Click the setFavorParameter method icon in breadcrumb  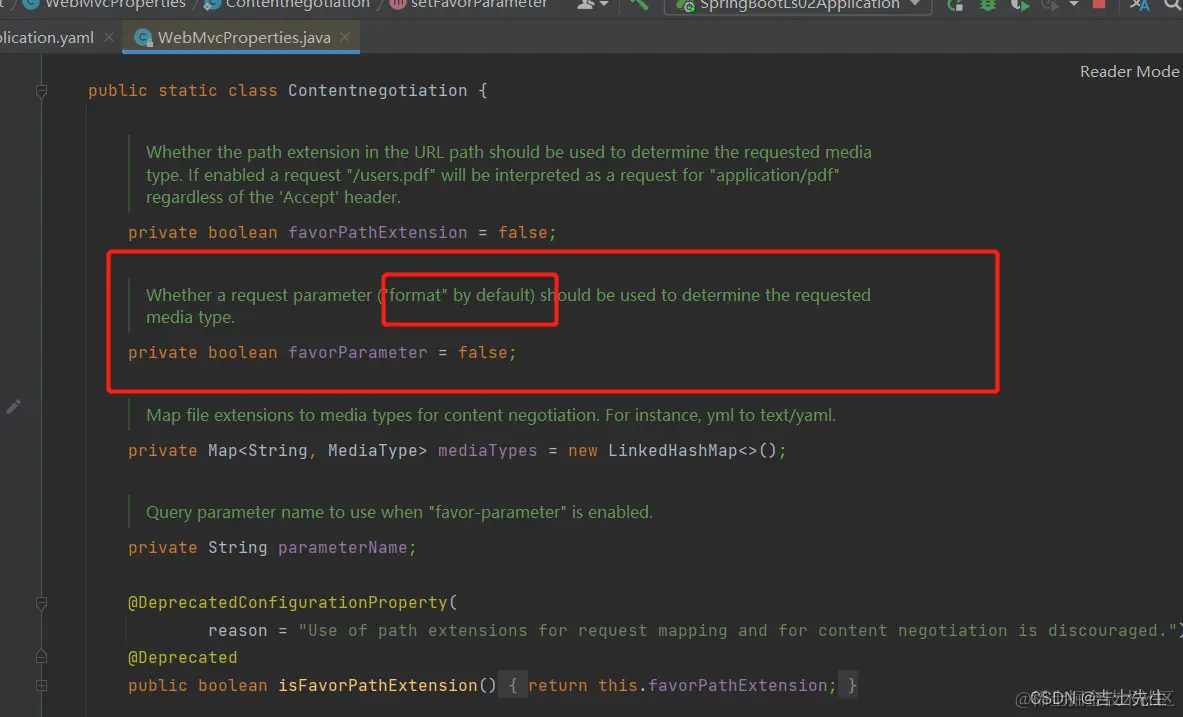(398, 4)
